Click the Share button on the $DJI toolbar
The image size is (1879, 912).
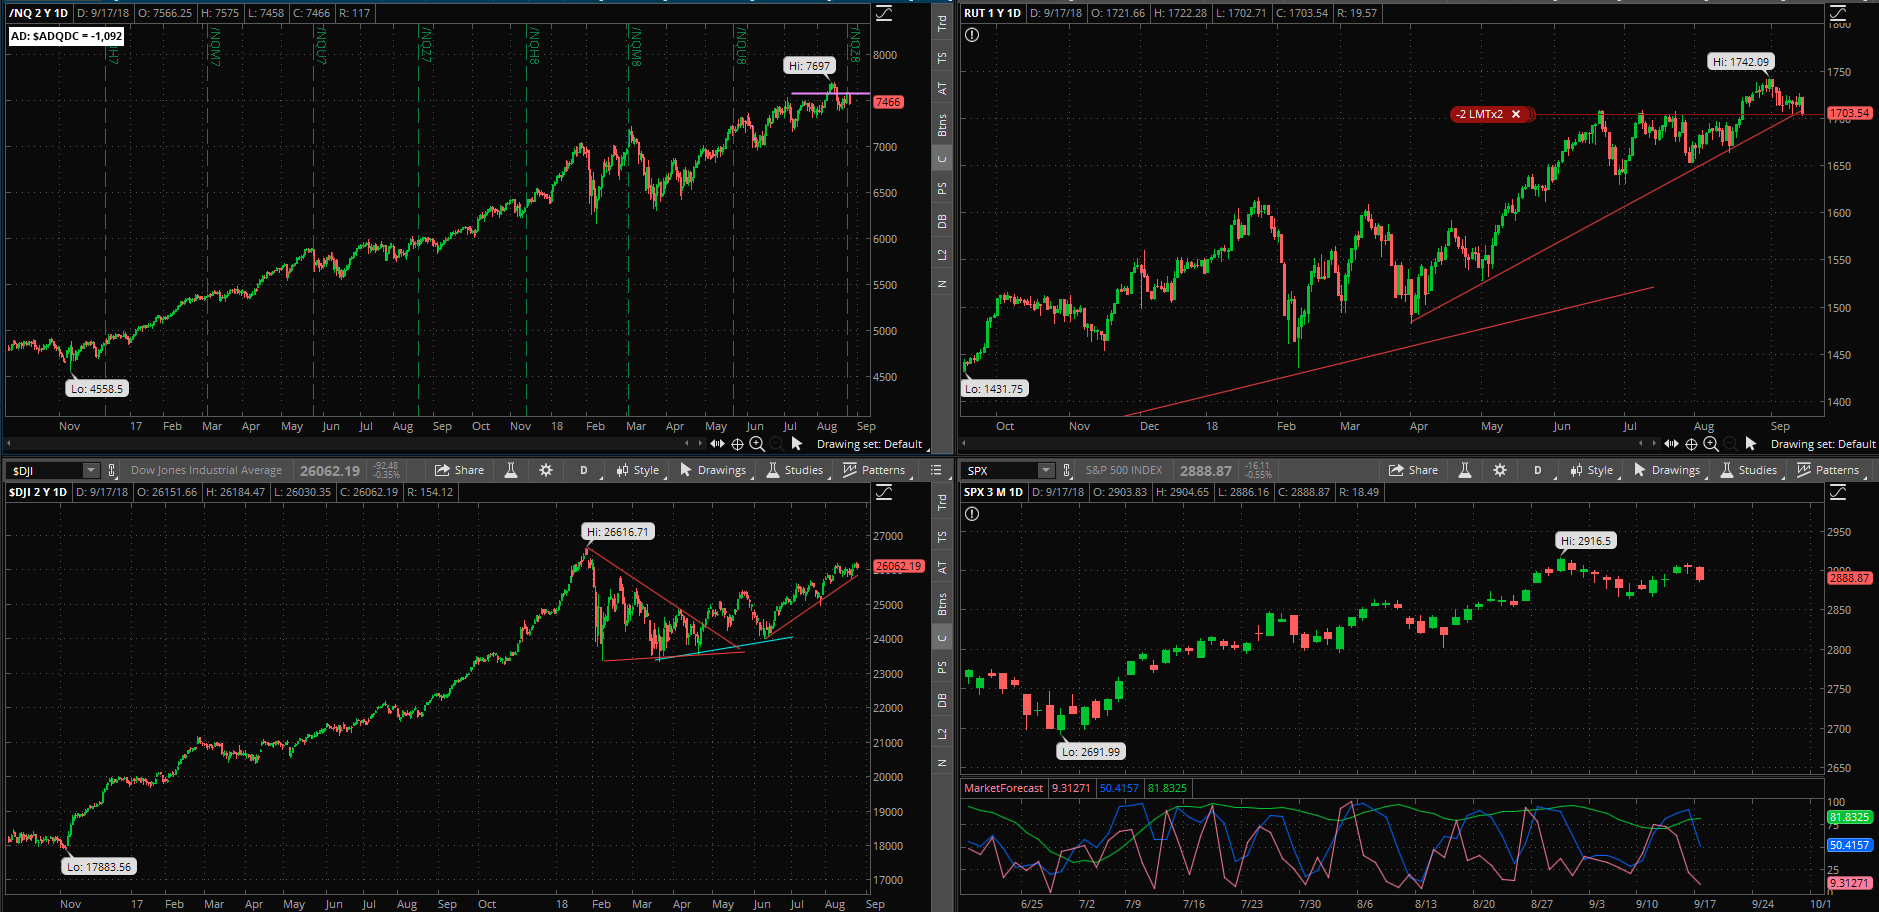(460, 470)
